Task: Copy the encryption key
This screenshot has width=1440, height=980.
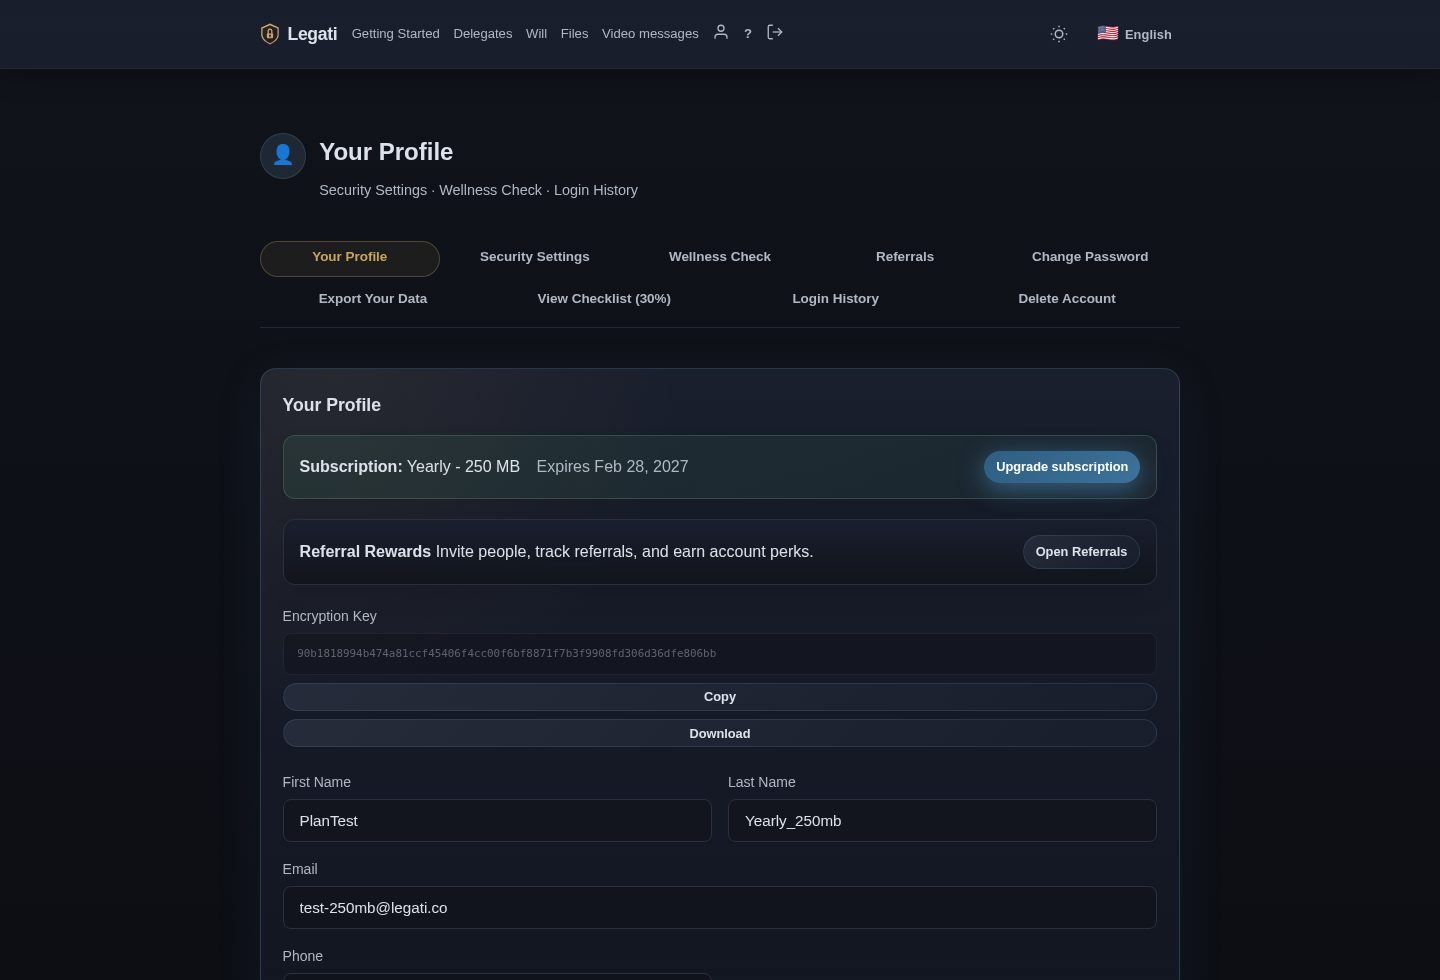Action: (x=720, y=697)
